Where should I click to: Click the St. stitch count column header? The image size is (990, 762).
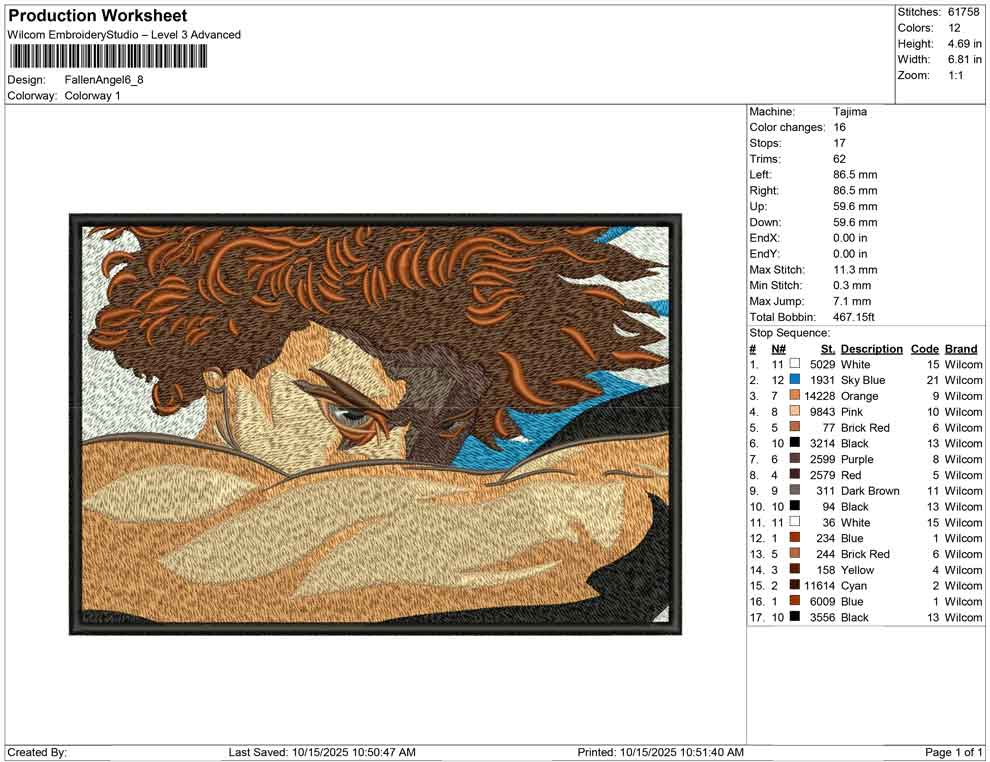click(827, 349)
